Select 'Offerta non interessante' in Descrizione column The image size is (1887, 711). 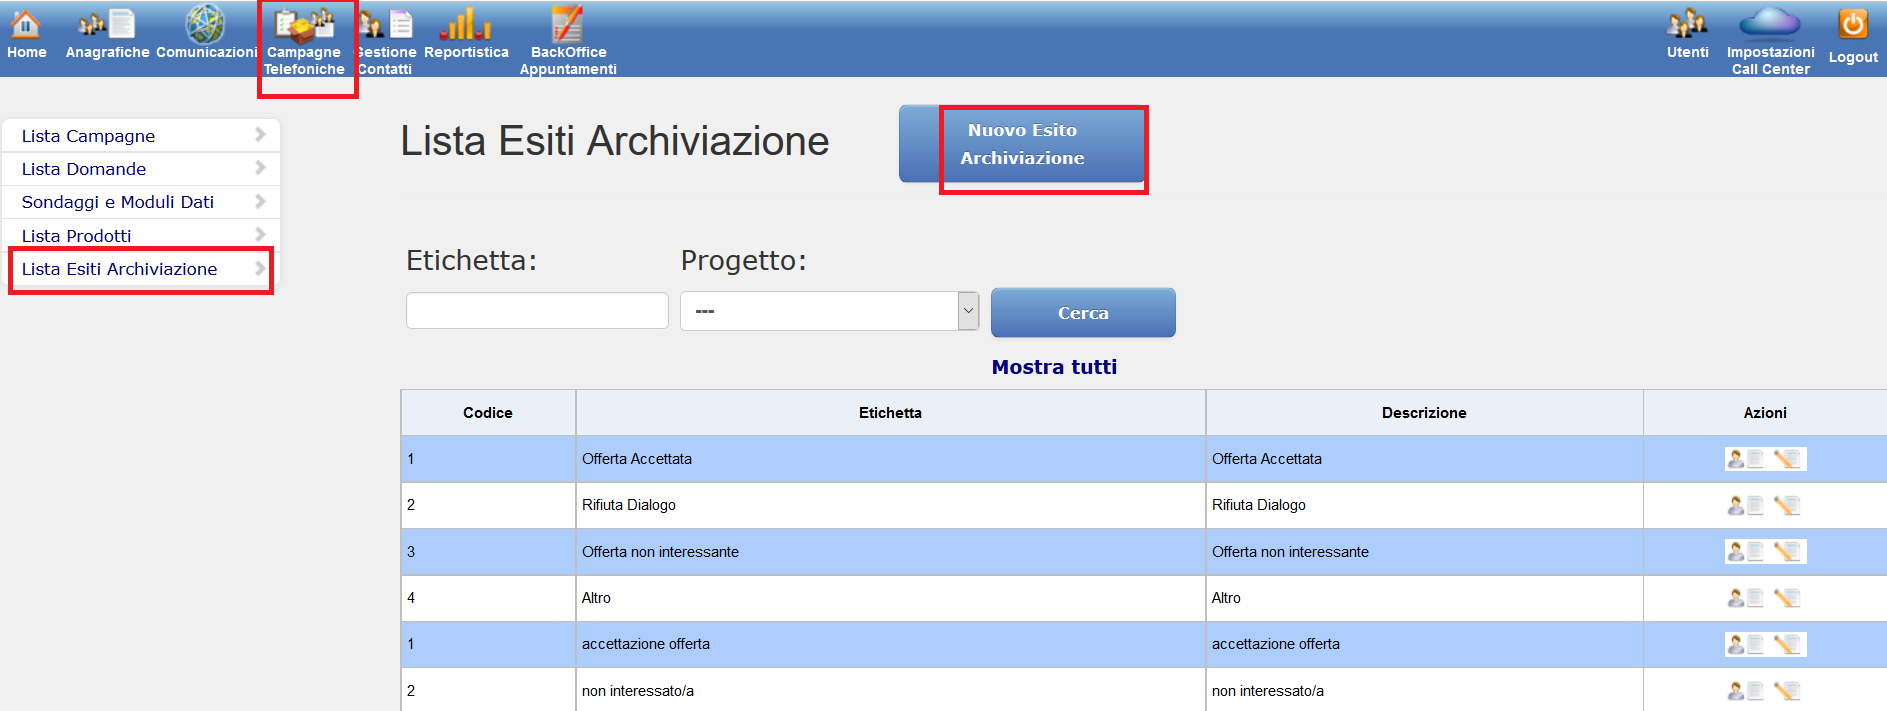point(1290,552)
